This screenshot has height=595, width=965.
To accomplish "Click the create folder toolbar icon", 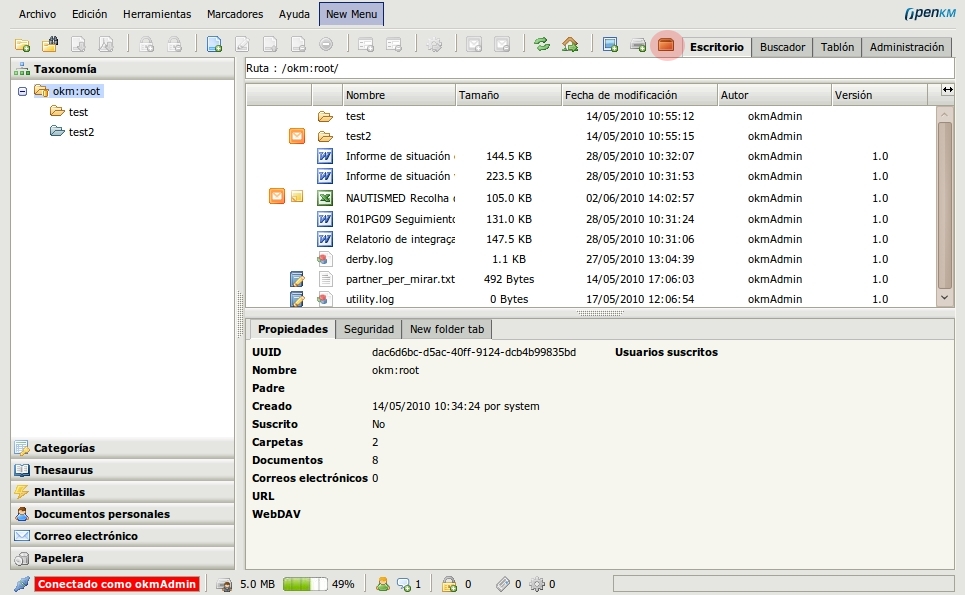I will click(x=22, y=45).
